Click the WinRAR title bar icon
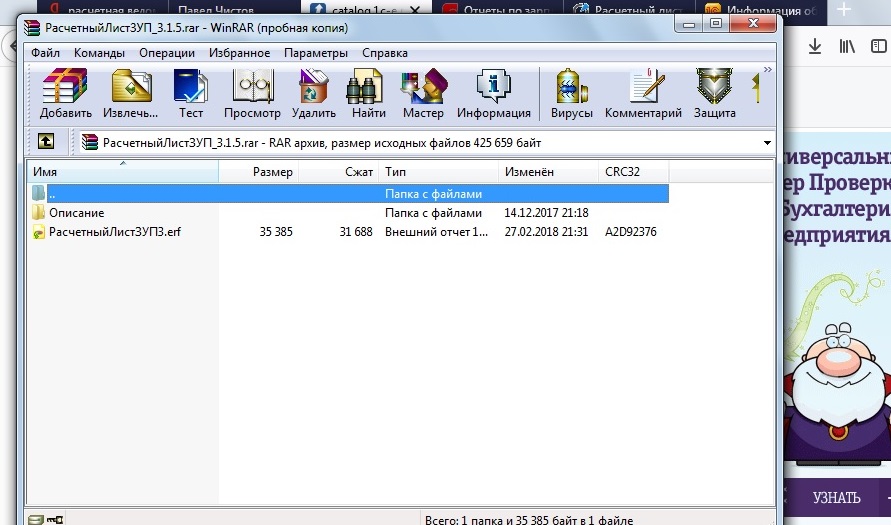This screenshot has width=891, height=525. click(32, 27)
